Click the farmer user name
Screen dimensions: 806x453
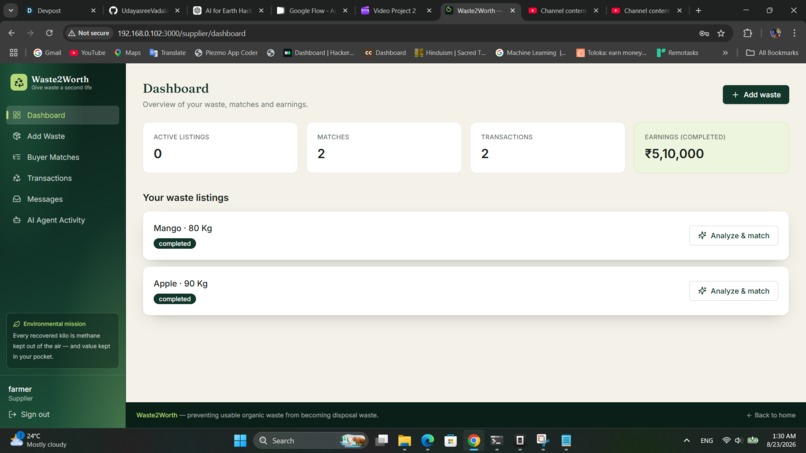coord(20,389)
